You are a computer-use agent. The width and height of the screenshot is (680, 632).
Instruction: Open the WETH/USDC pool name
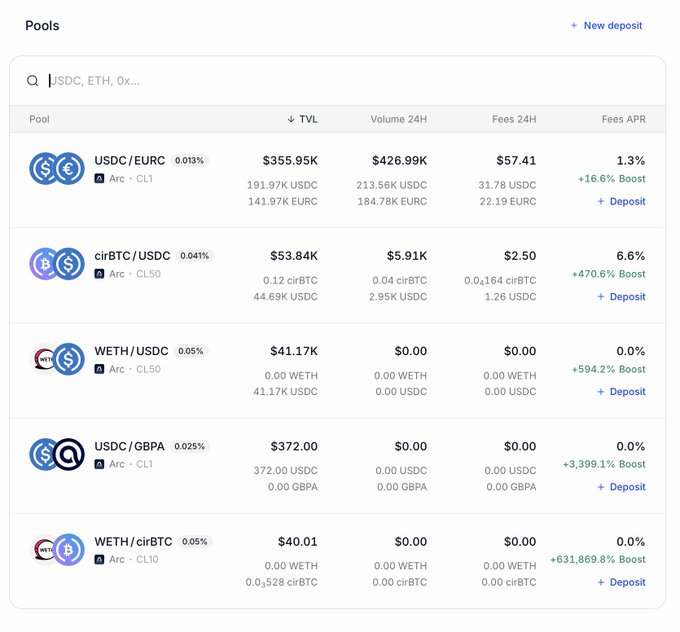click(x=131, y=351)
